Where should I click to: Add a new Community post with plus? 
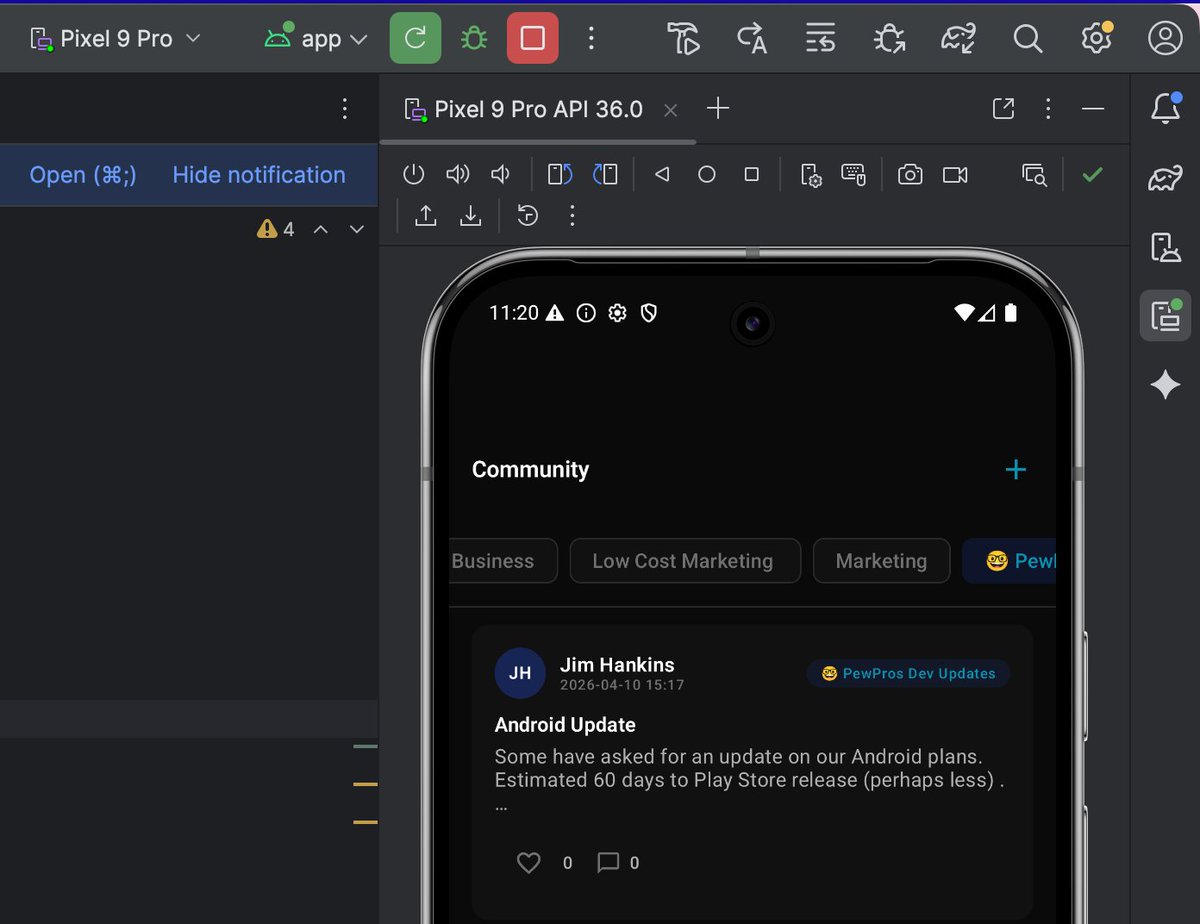coord(1016,469)
